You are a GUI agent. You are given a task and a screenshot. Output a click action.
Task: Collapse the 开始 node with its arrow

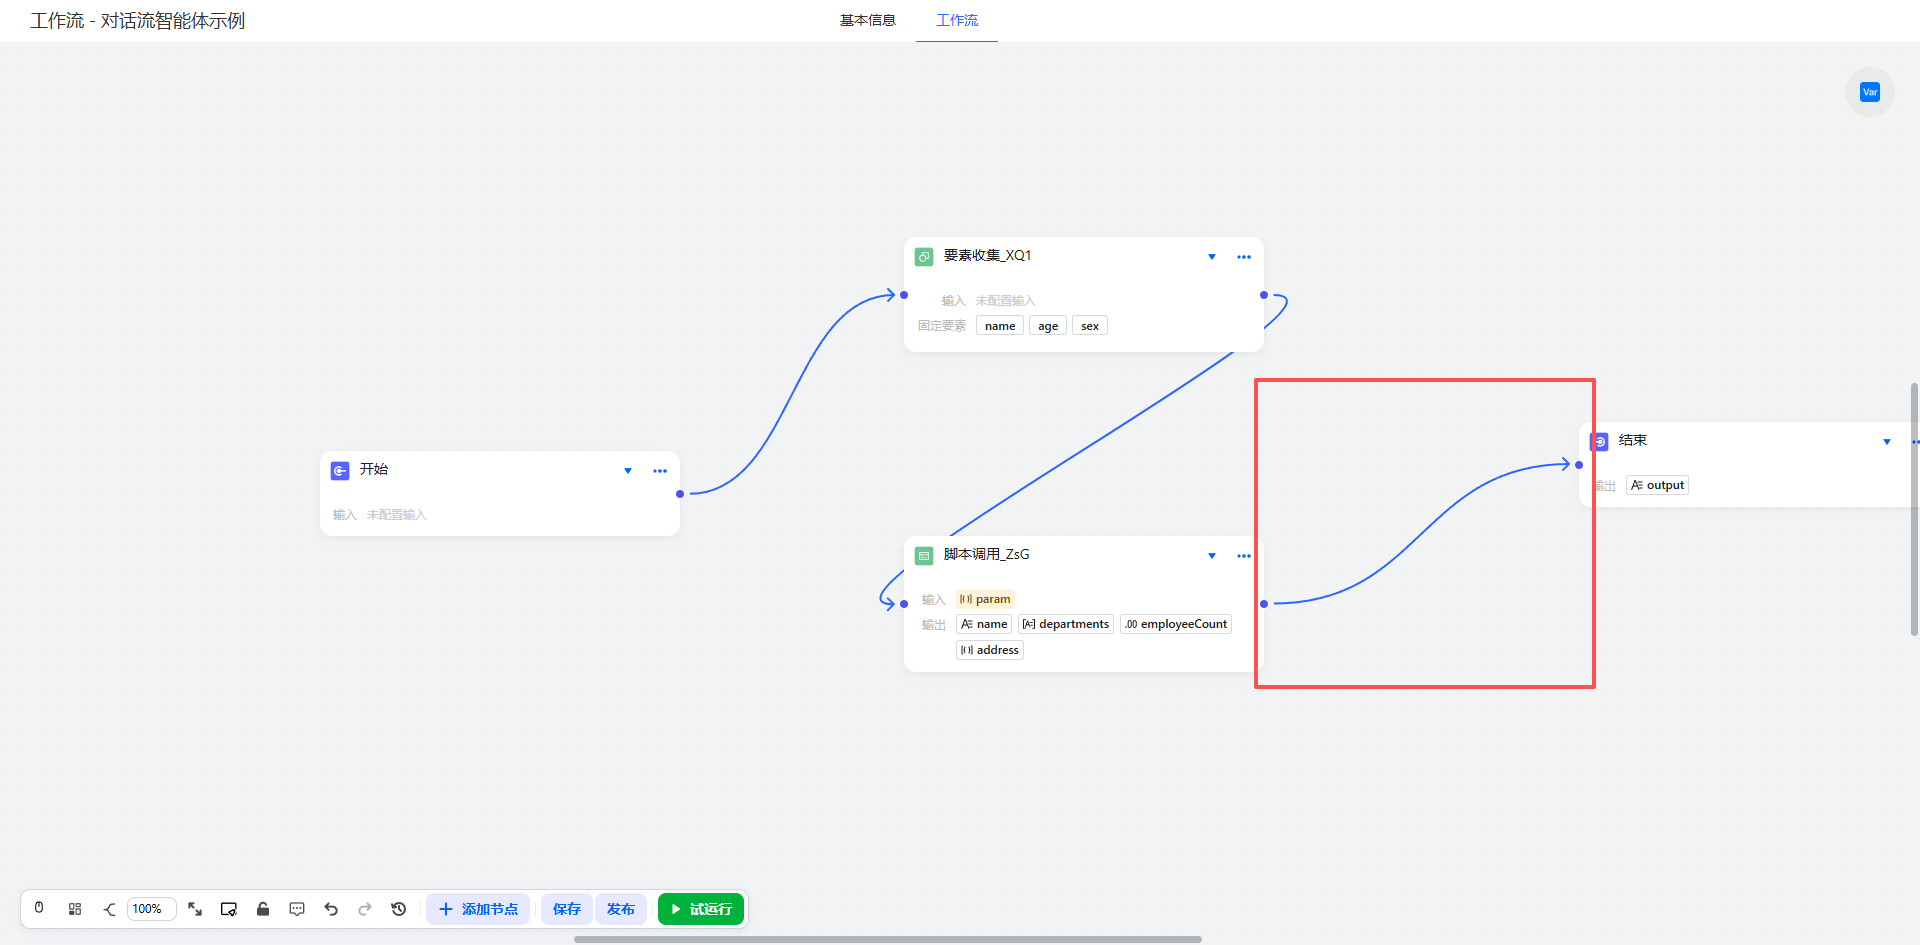[628, 471]
